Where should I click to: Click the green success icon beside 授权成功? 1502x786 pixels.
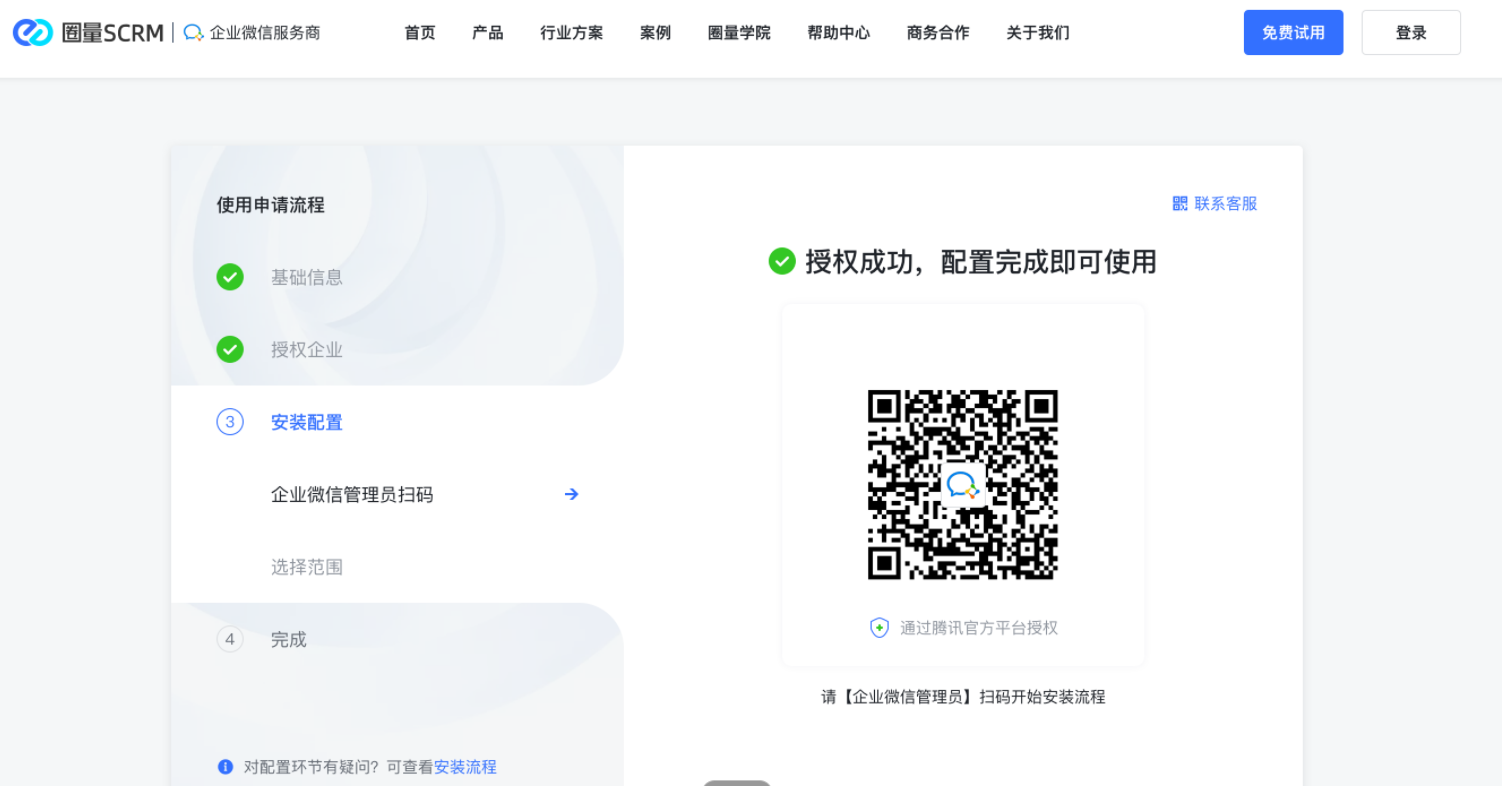tap(782, 261)
